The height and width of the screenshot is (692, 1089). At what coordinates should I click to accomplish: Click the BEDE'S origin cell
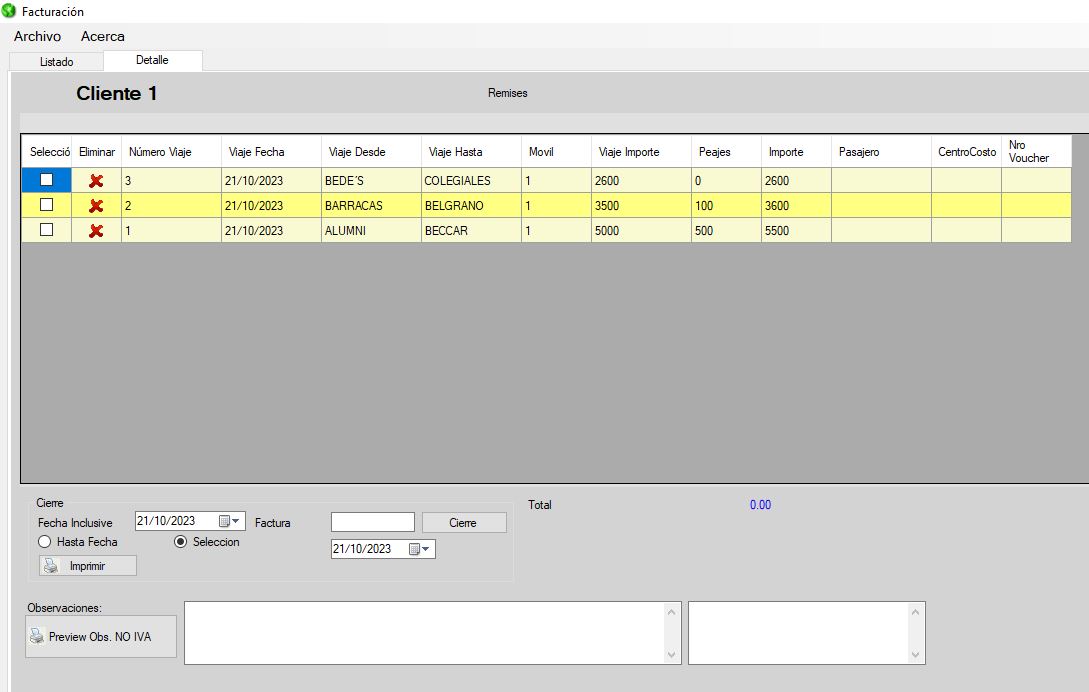coord(372,181)
